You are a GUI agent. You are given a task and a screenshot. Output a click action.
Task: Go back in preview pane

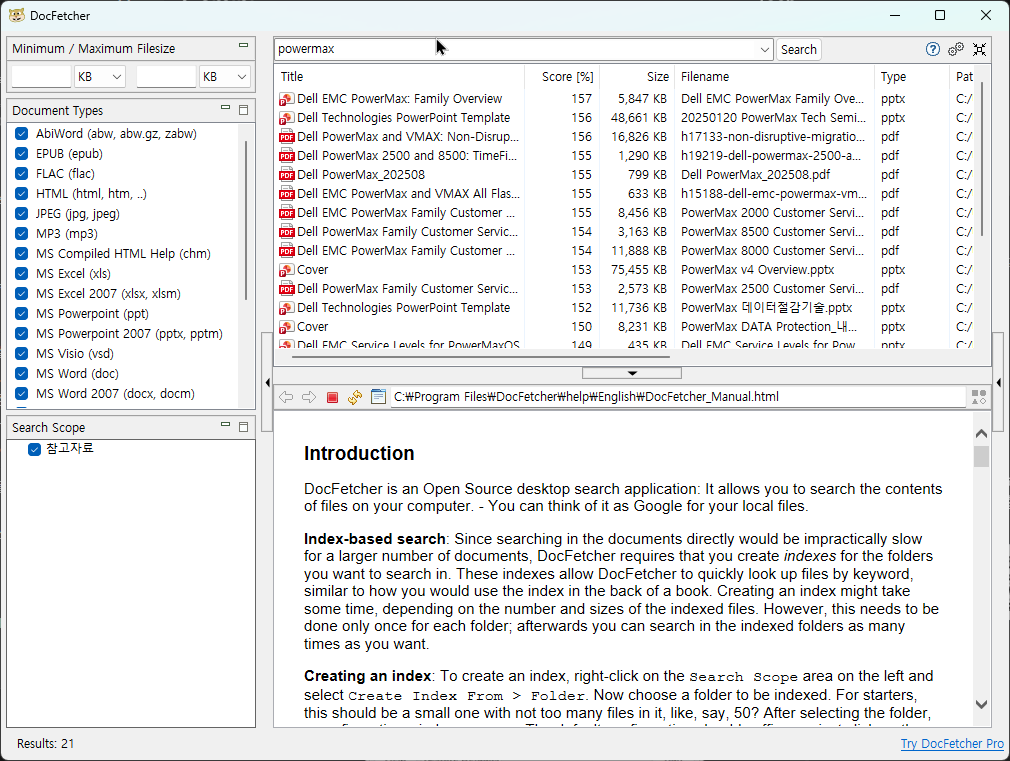(x=286, y=397)
